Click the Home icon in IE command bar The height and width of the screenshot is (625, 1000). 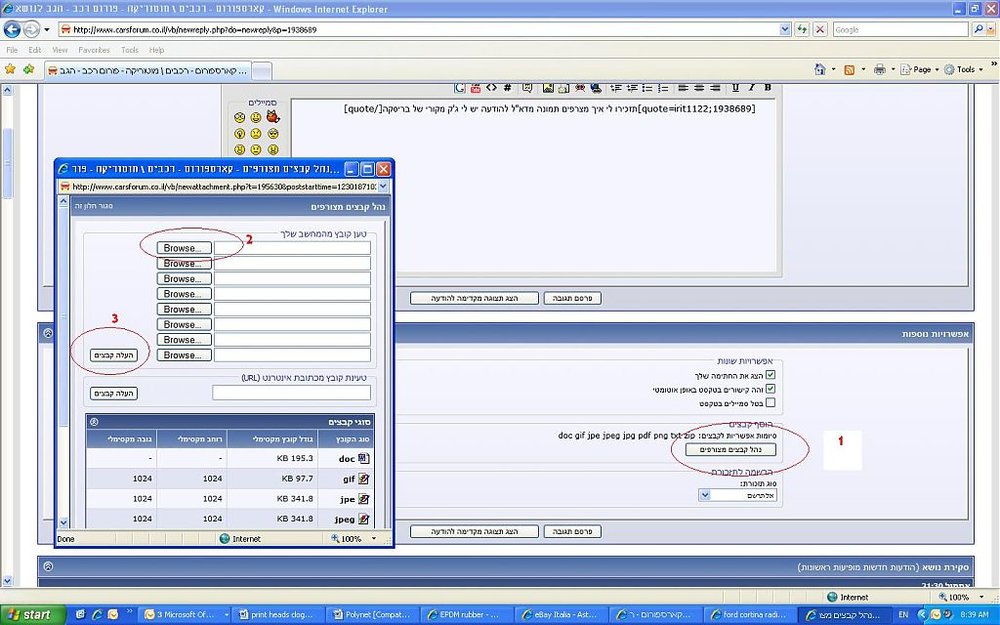tap(820, 69)
